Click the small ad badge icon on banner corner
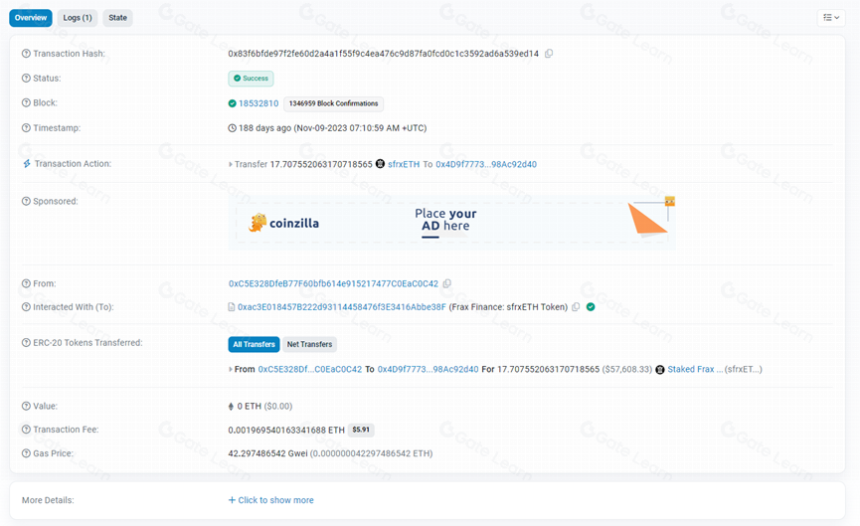The height and width of the screenshot is (526, 860). (x=670, y=201)
